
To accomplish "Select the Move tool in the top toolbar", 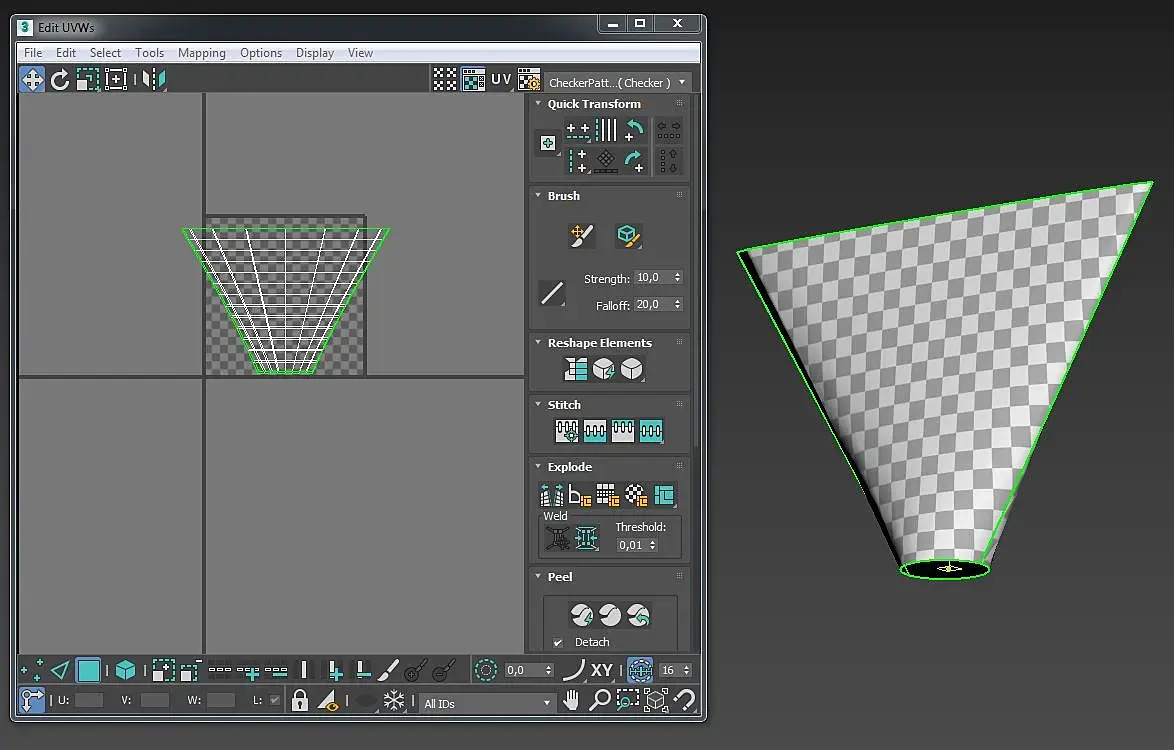I will [x=32, y=80].
